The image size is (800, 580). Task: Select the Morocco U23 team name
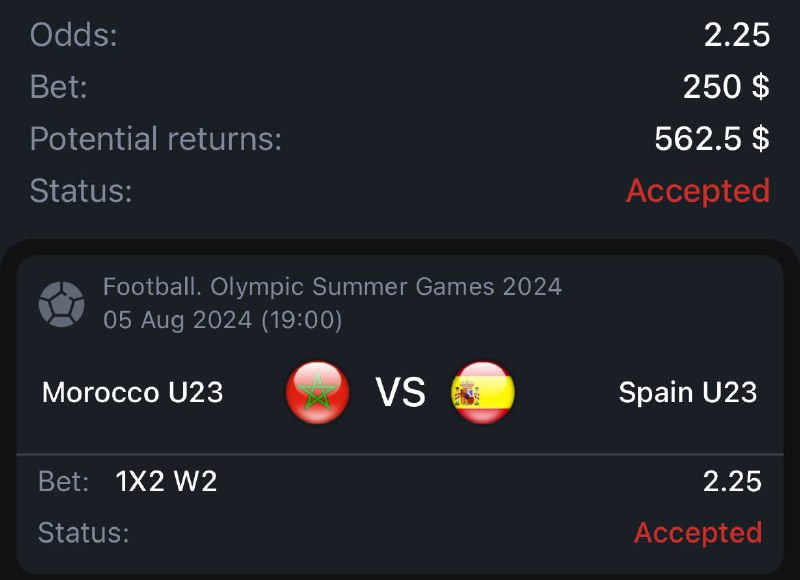pos(132,392)
